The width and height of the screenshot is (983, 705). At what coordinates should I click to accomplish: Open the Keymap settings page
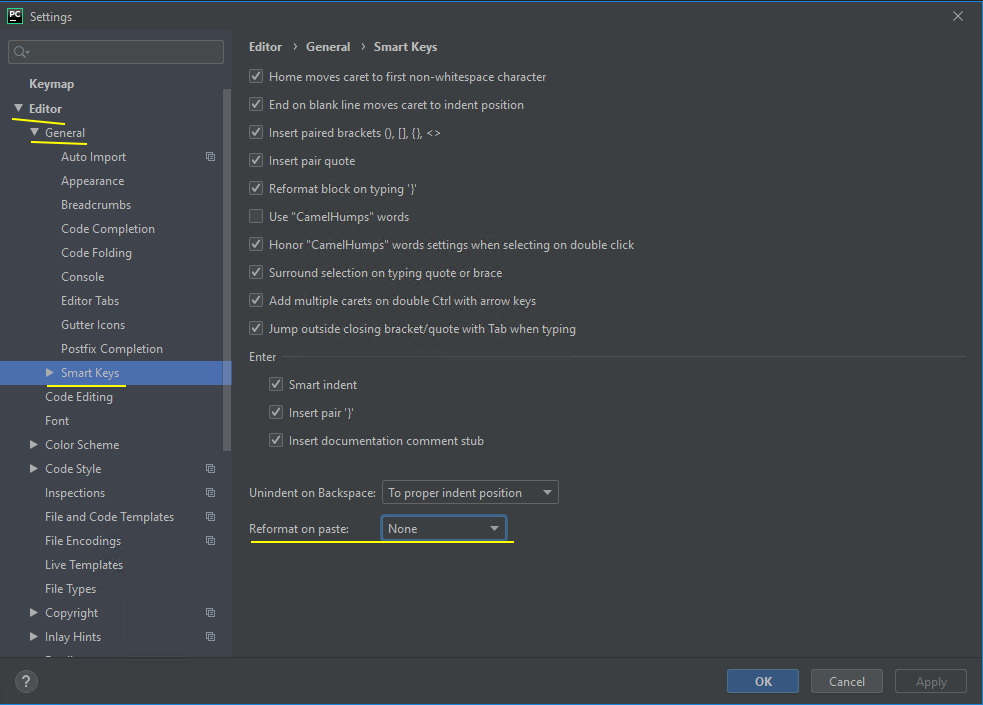(x=51, y=84)
